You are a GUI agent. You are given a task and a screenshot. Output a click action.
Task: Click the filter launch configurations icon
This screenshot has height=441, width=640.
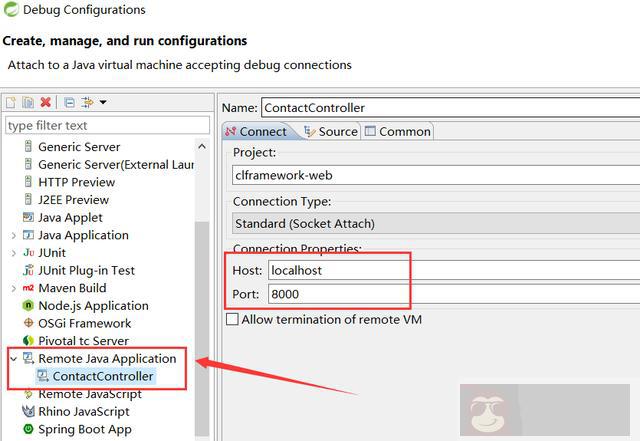pyautogui.click(x=87, y=102)
